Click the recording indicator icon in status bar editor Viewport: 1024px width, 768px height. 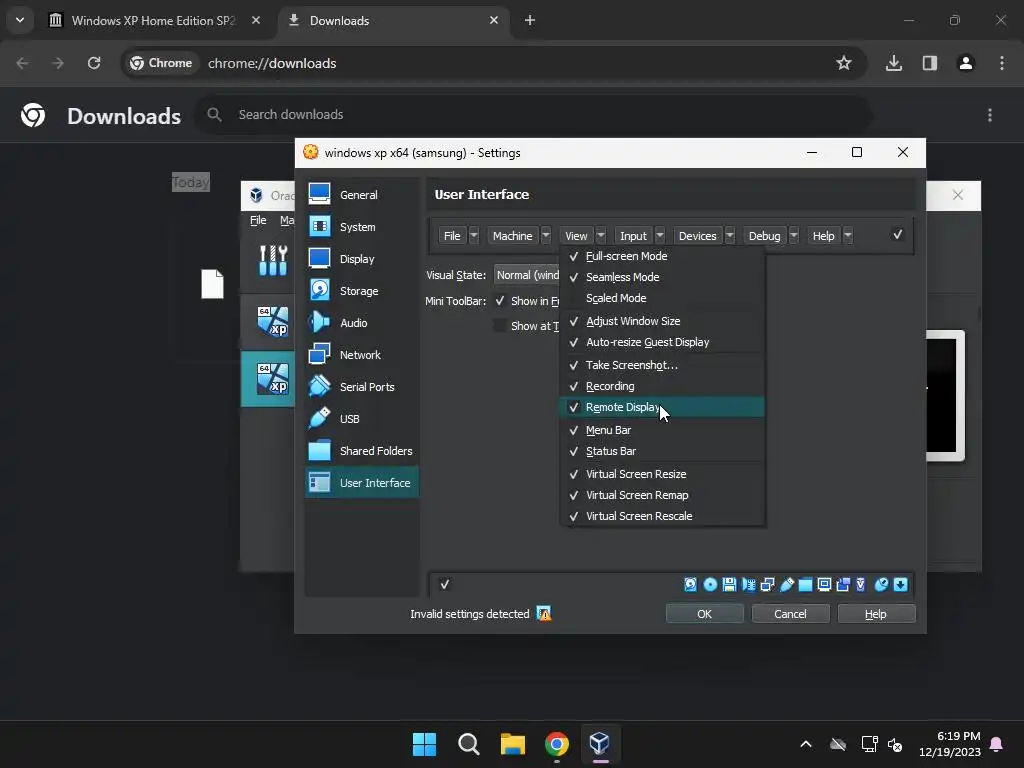(x=843, y=584)
